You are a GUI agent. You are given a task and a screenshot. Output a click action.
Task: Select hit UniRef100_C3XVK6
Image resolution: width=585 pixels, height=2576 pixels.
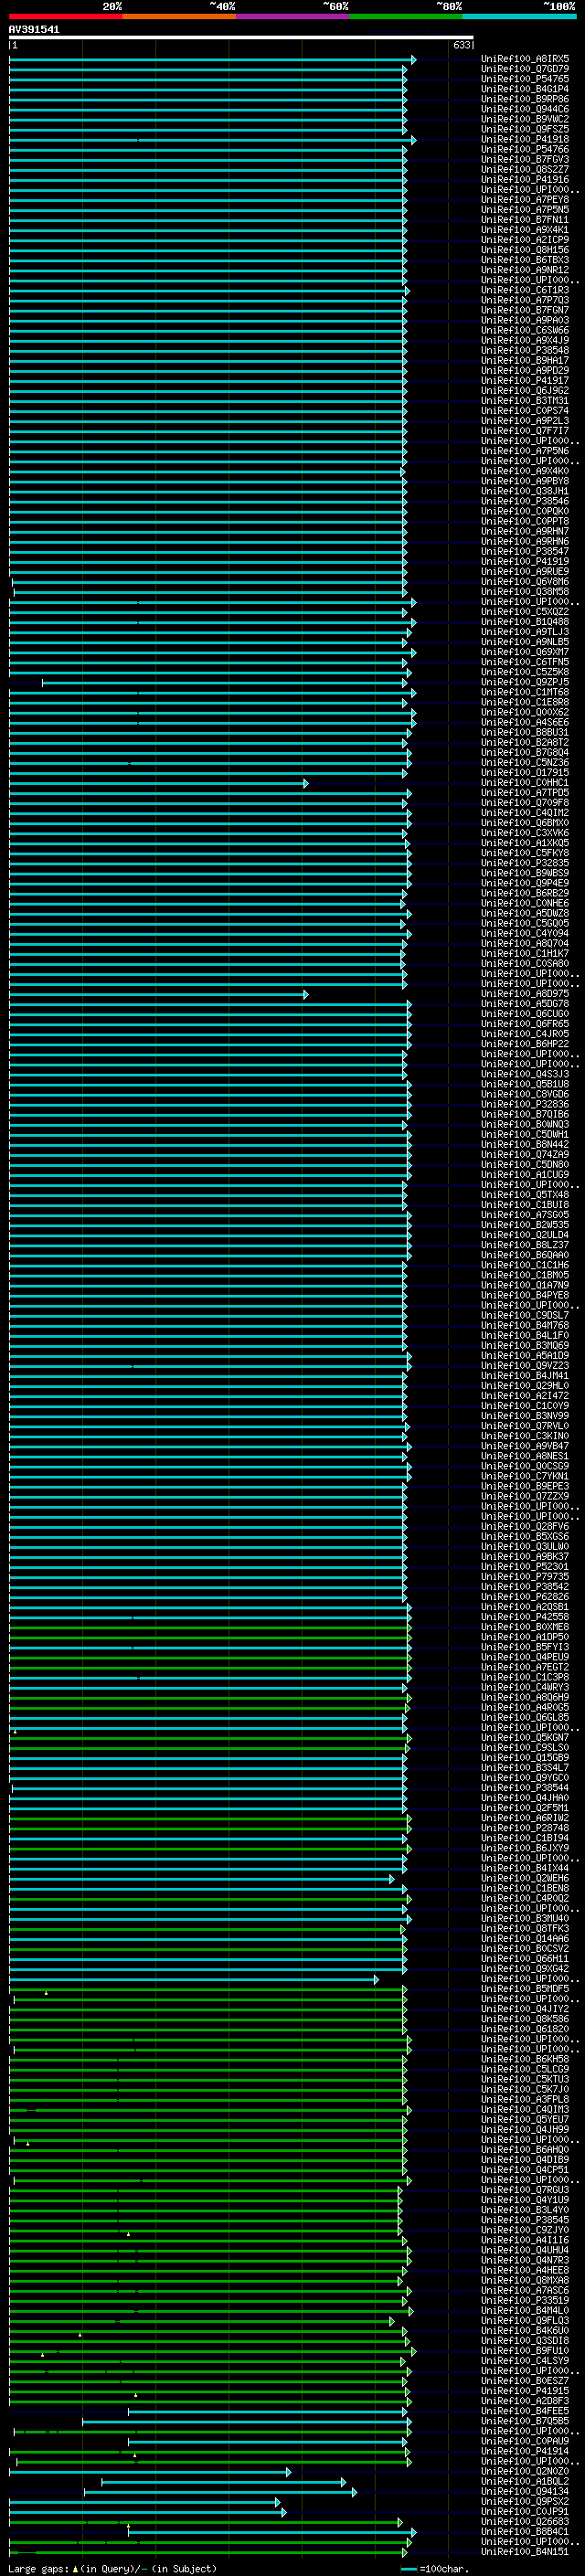point(525,833)
